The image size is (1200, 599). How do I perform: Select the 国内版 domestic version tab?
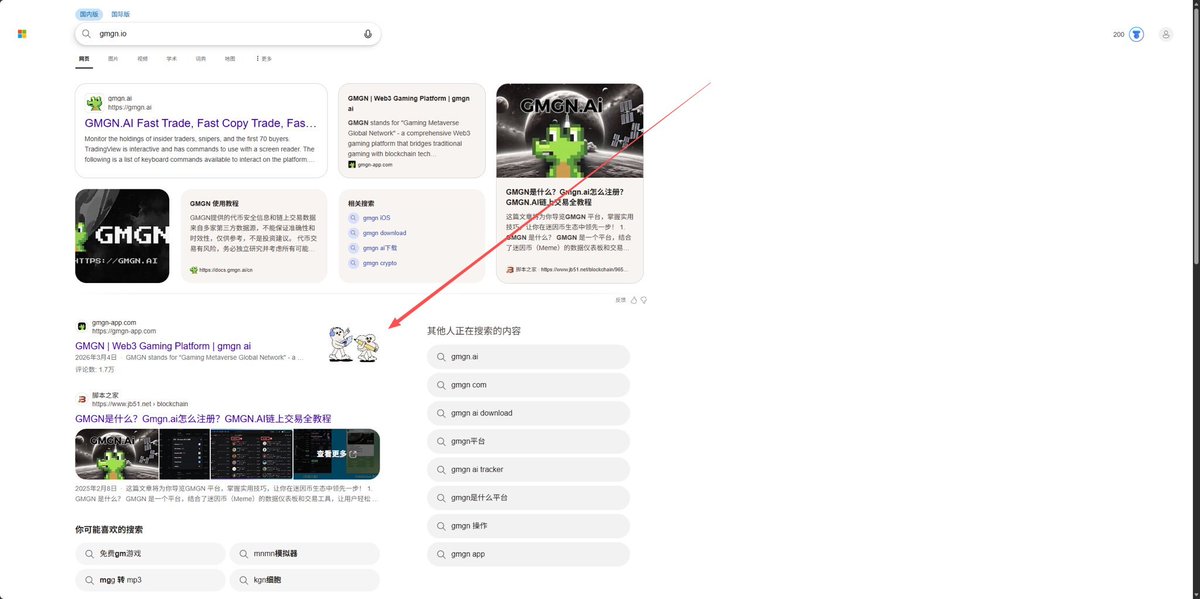click(89, 14)
